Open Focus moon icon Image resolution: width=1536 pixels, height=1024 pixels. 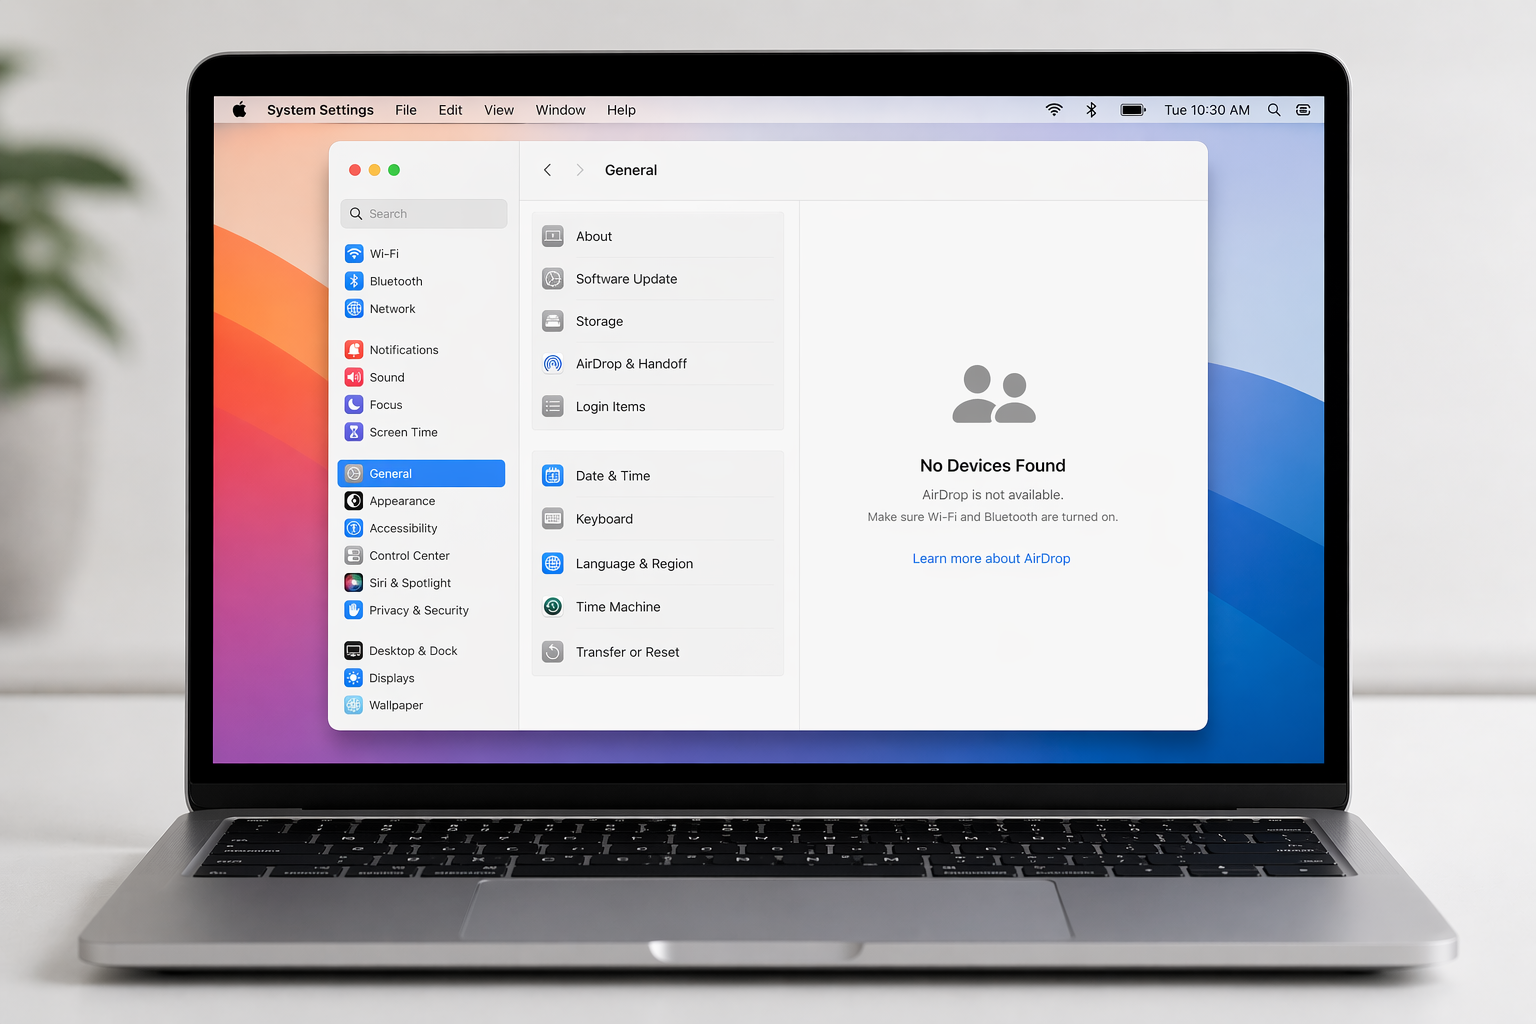[x=354, y=404]
